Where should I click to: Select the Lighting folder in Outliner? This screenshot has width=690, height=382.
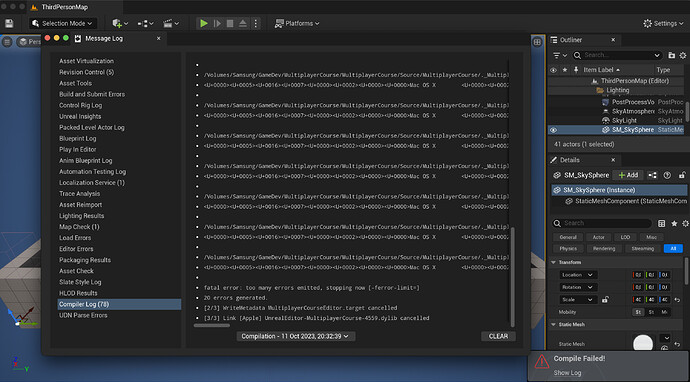(x=618, y=90)
